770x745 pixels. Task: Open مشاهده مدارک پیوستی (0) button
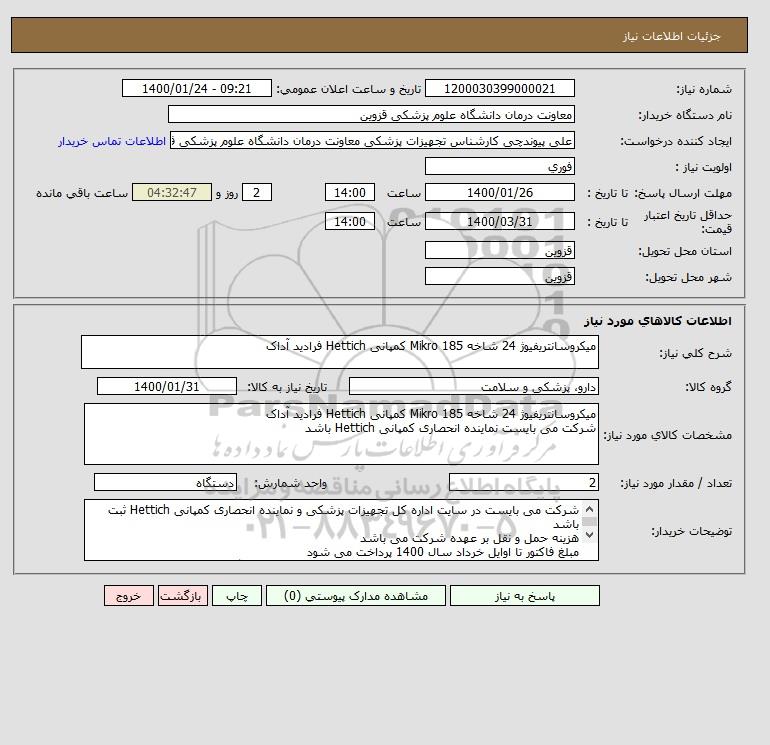(x=356, y=596)
